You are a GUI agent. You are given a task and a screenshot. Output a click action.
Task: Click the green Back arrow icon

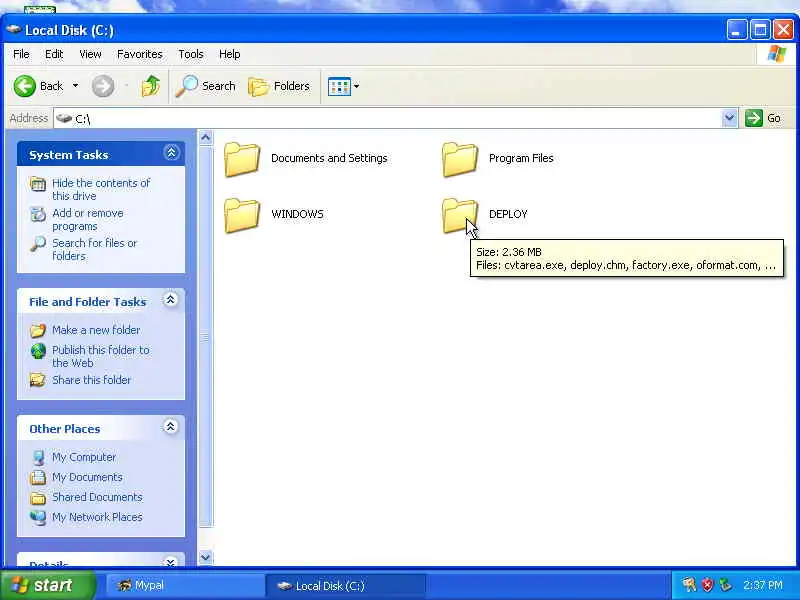[x=24, y=86]
